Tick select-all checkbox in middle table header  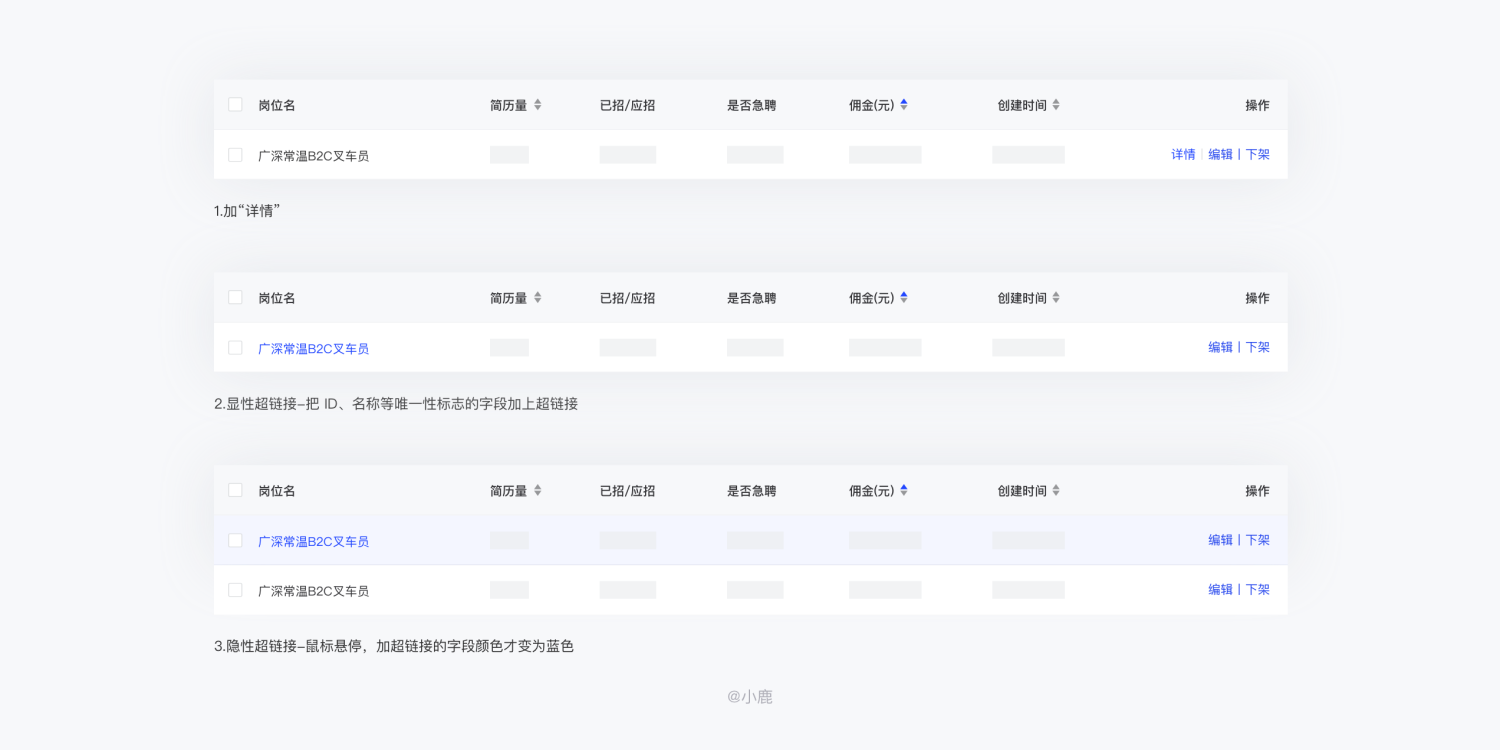point(235,297)
